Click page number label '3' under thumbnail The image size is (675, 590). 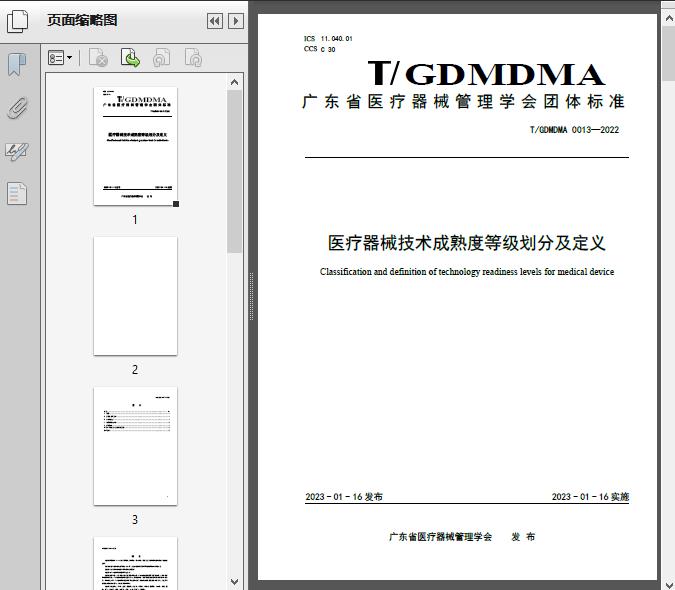pos(135,519)
